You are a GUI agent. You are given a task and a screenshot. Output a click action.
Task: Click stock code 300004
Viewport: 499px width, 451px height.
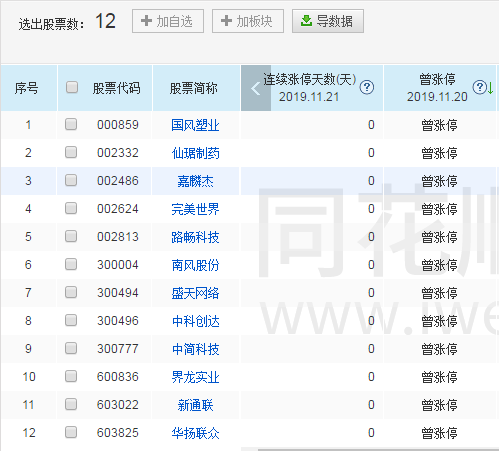point(118,265)
